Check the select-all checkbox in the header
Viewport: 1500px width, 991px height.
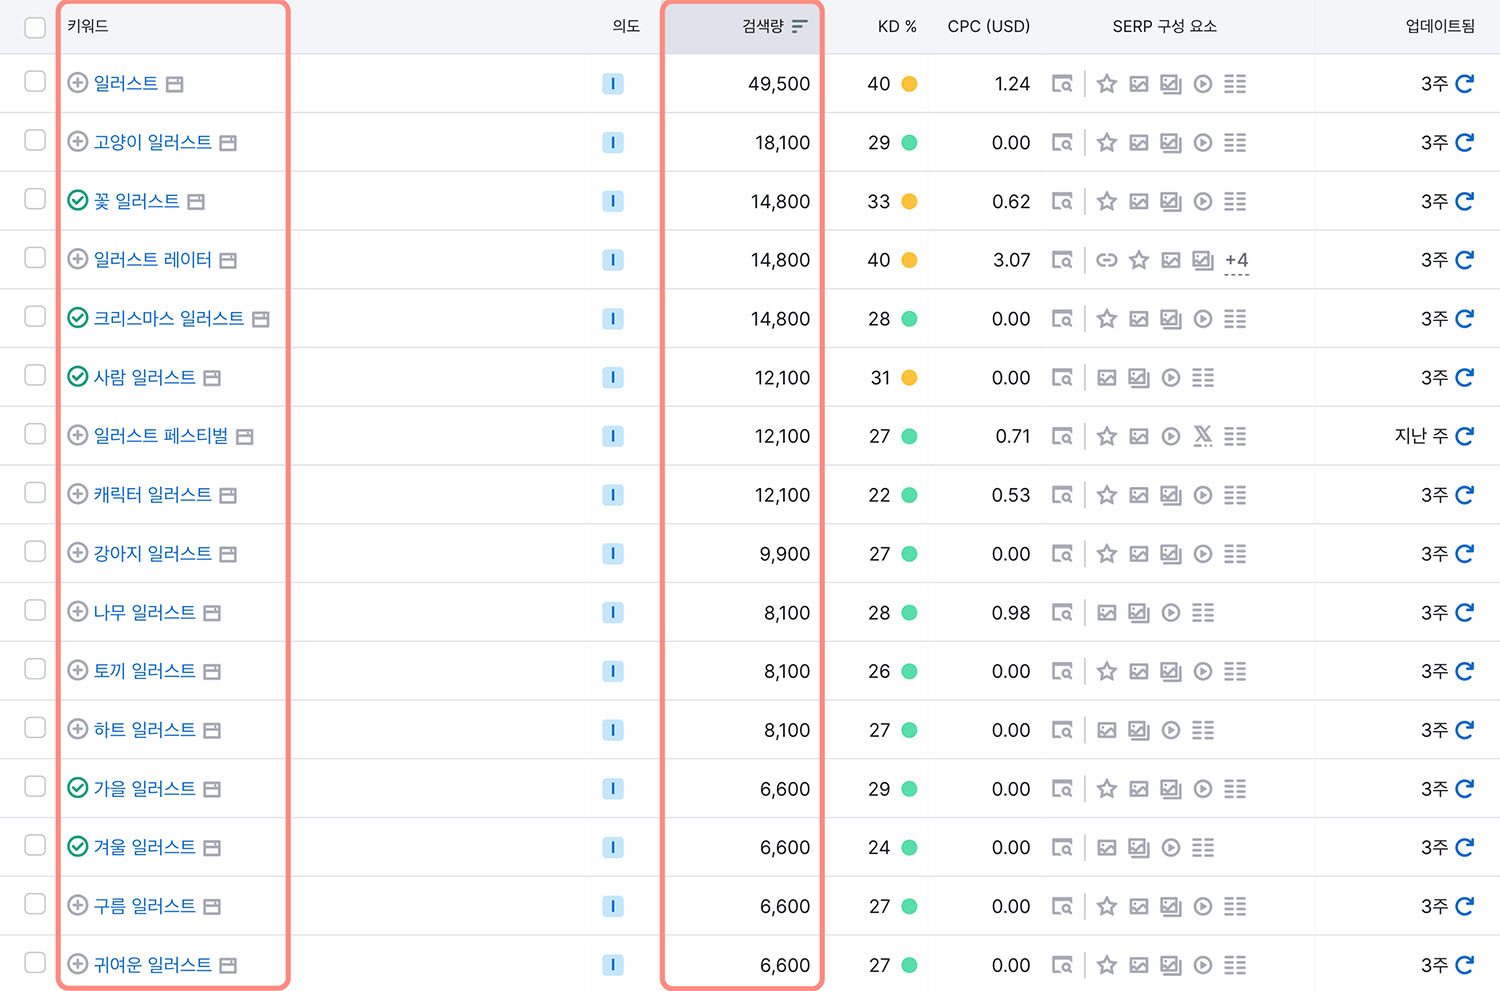click(x=35, y=27)
